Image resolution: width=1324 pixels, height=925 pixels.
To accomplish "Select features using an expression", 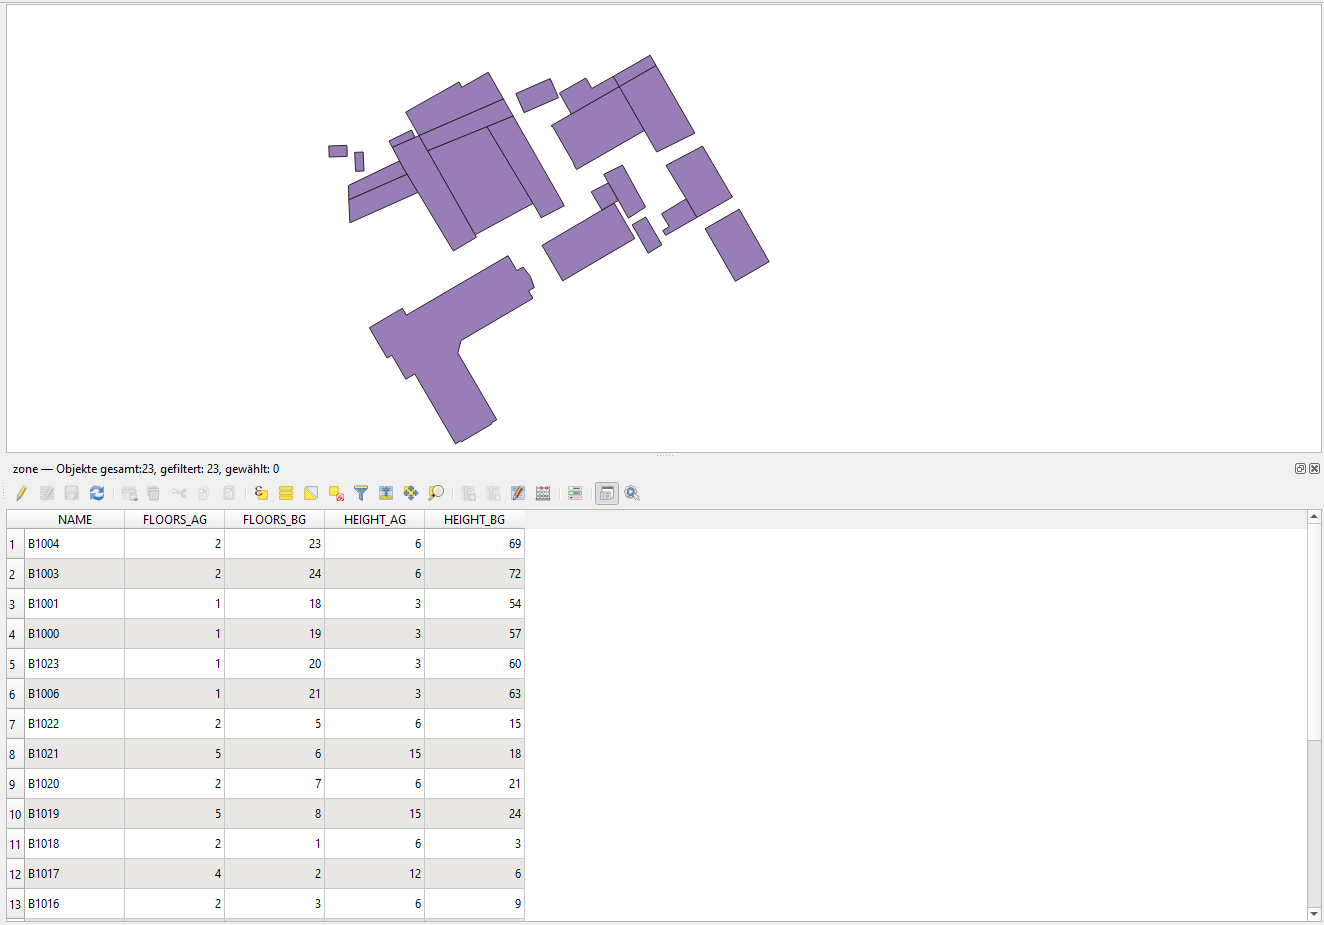I will (x=260, y=493).
